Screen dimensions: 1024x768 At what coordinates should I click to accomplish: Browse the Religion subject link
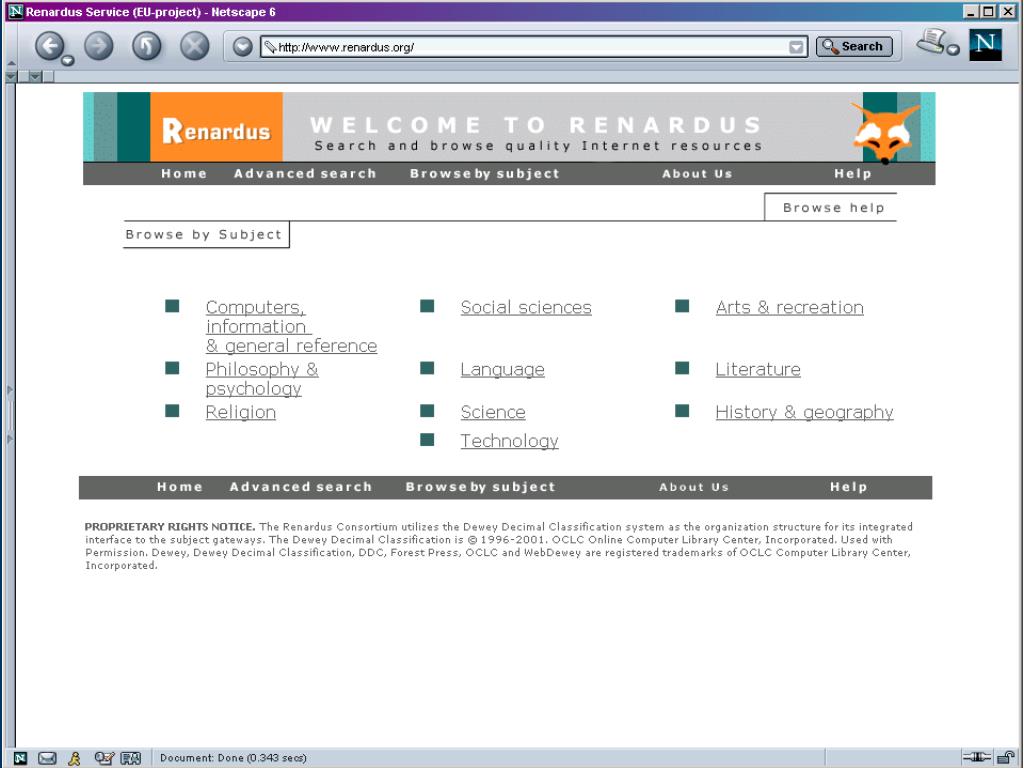tap(240, 413)
